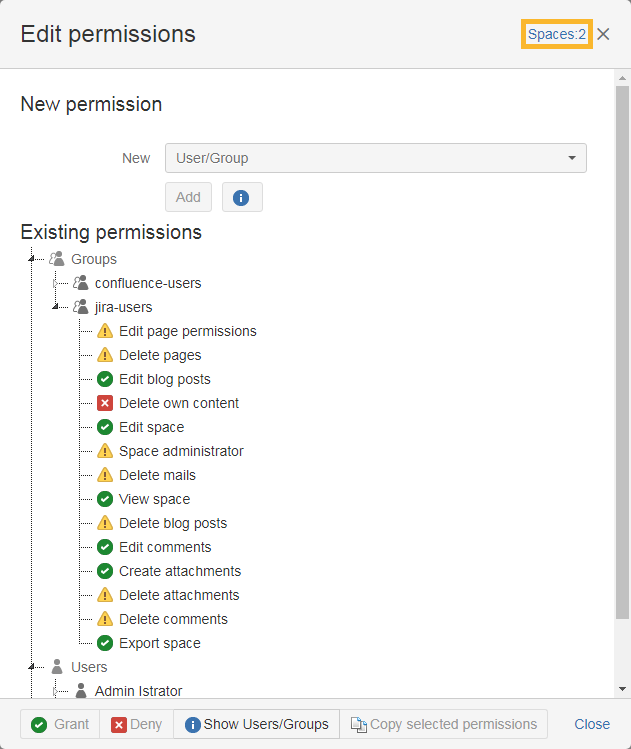This screenshot has height=749, width=631.
Task: Collapse the jira-users tree node
Action: click(56, 307)
